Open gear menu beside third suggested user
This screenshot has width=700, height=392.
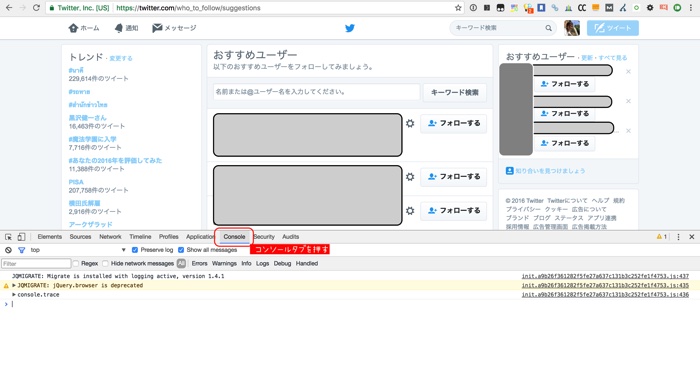coord(410,211)
